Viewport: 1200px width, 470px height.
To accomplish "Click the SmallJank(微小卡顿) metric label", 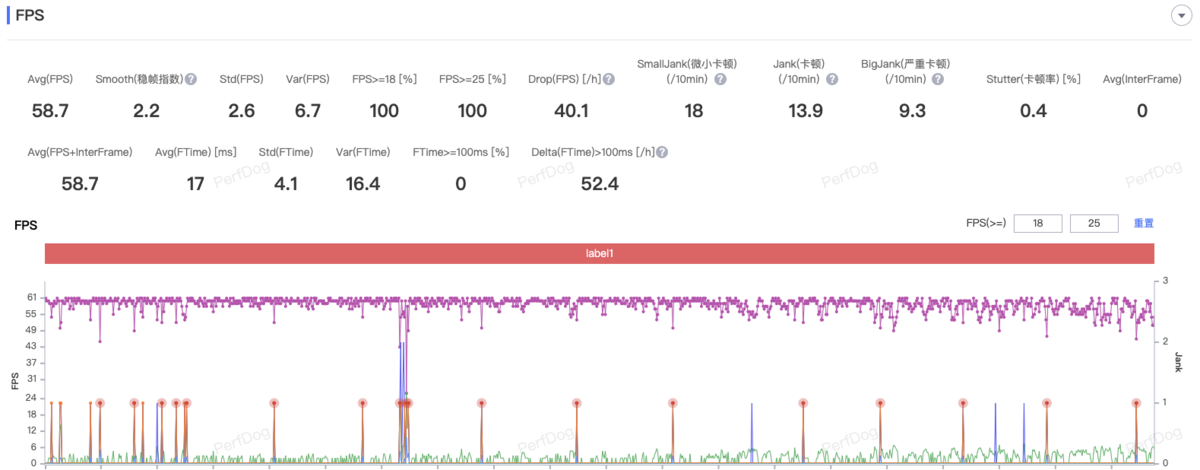I will [x=687, y=64].
